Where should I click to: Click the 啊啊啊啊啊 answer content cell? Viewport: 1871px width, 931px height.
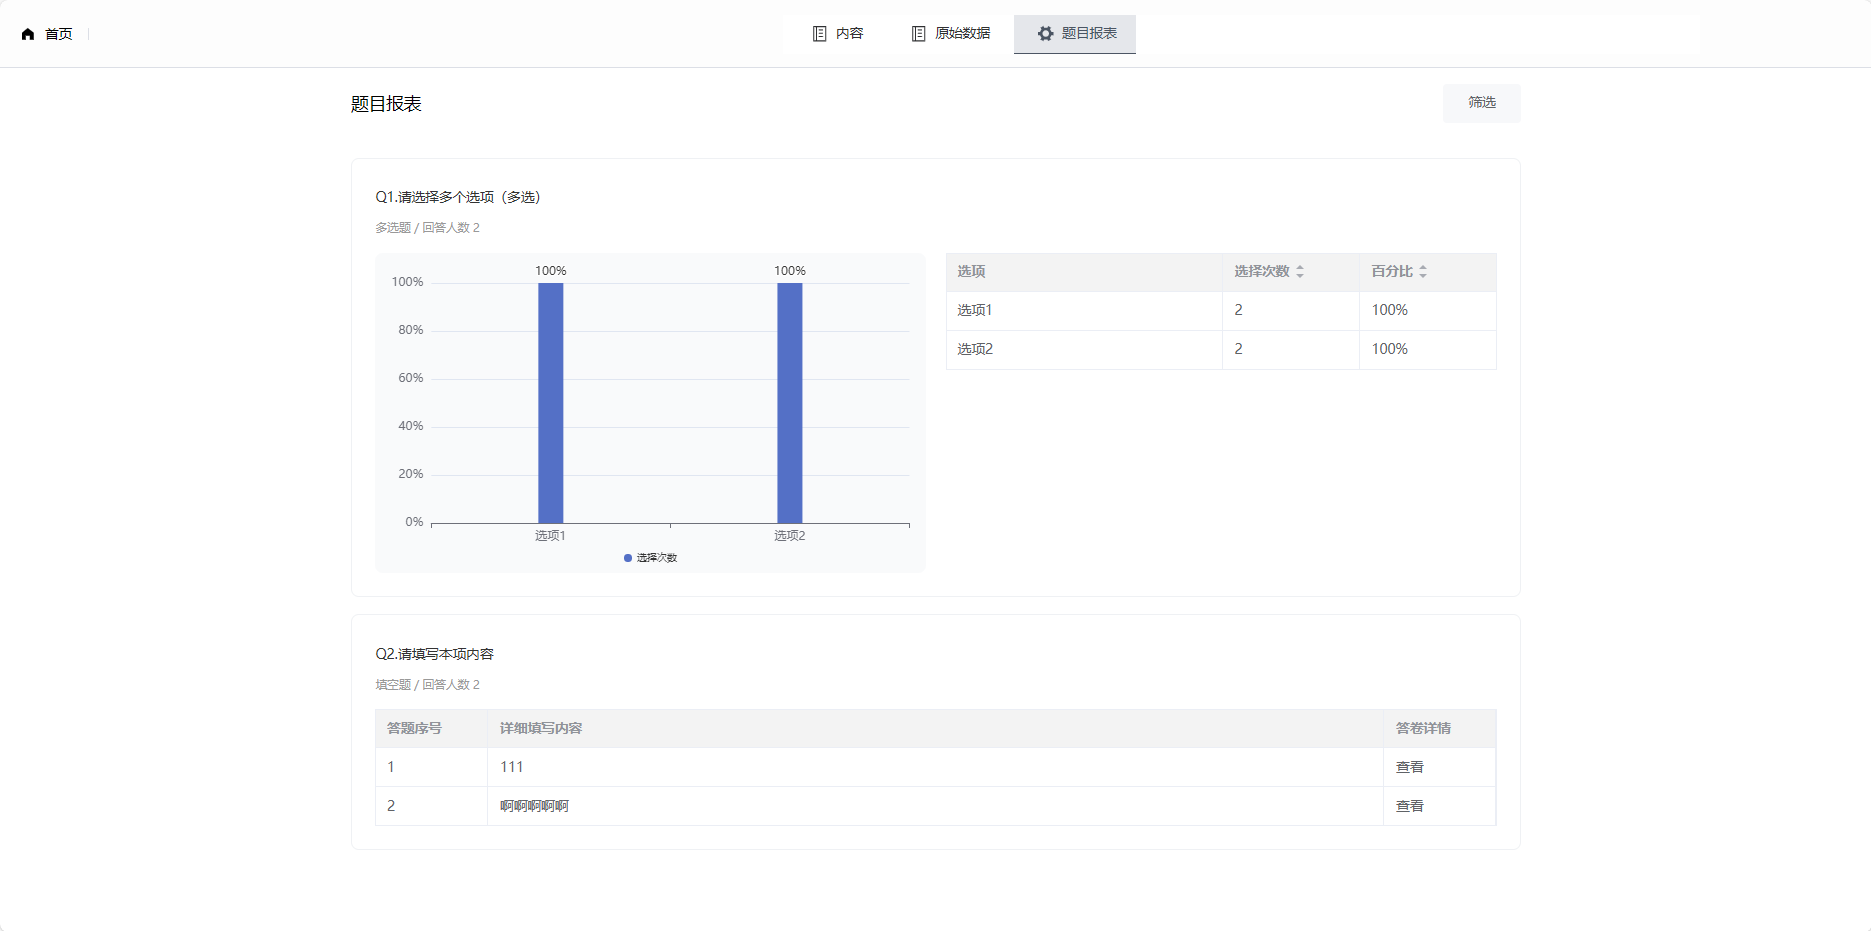[x=935, y=807]
